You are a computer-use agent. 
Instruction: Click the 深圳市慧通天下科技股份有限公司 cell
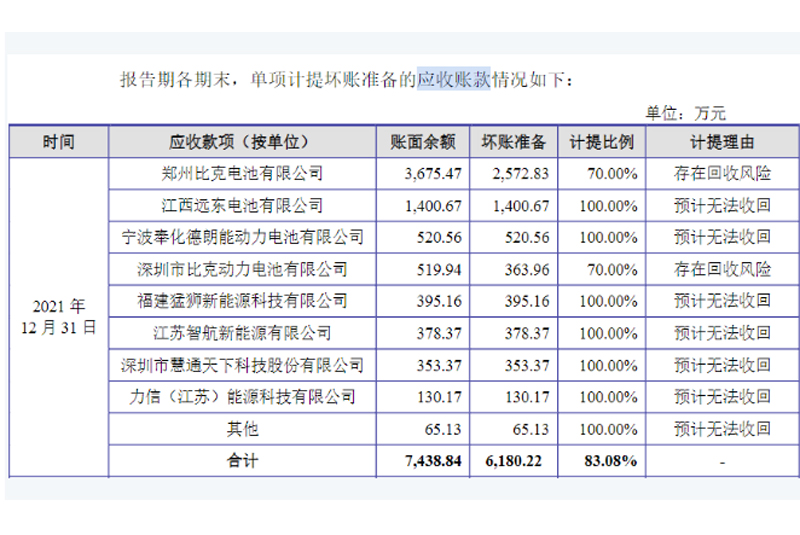click(242, 364)
